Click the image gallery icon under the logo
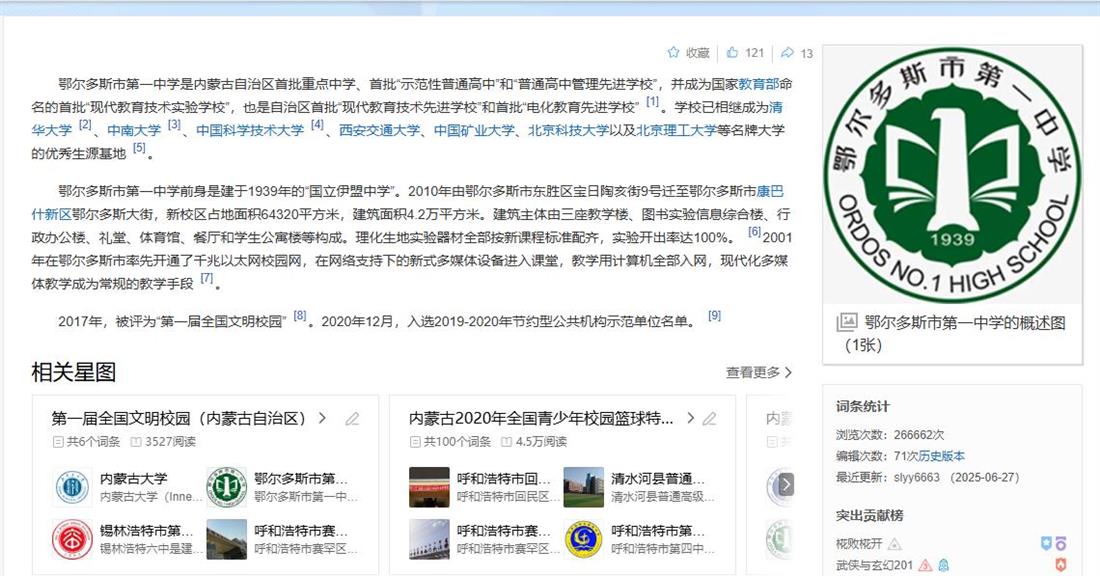Viewport: 1100px width, 576px height. 847,323
